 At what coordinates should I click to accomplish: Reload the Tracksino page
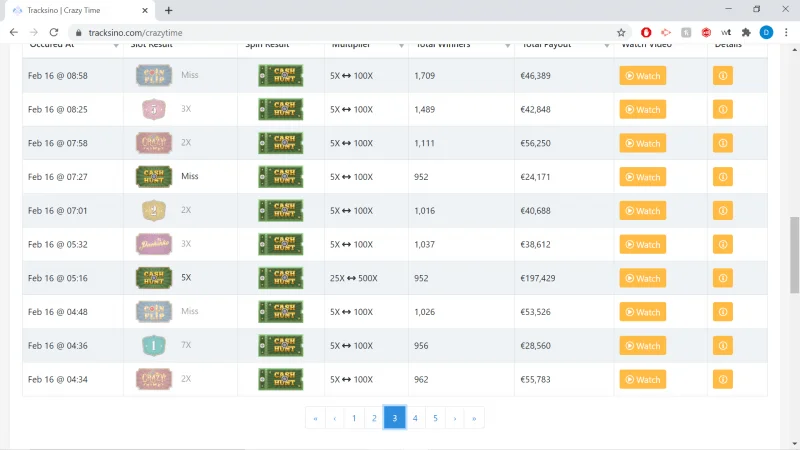54,32
